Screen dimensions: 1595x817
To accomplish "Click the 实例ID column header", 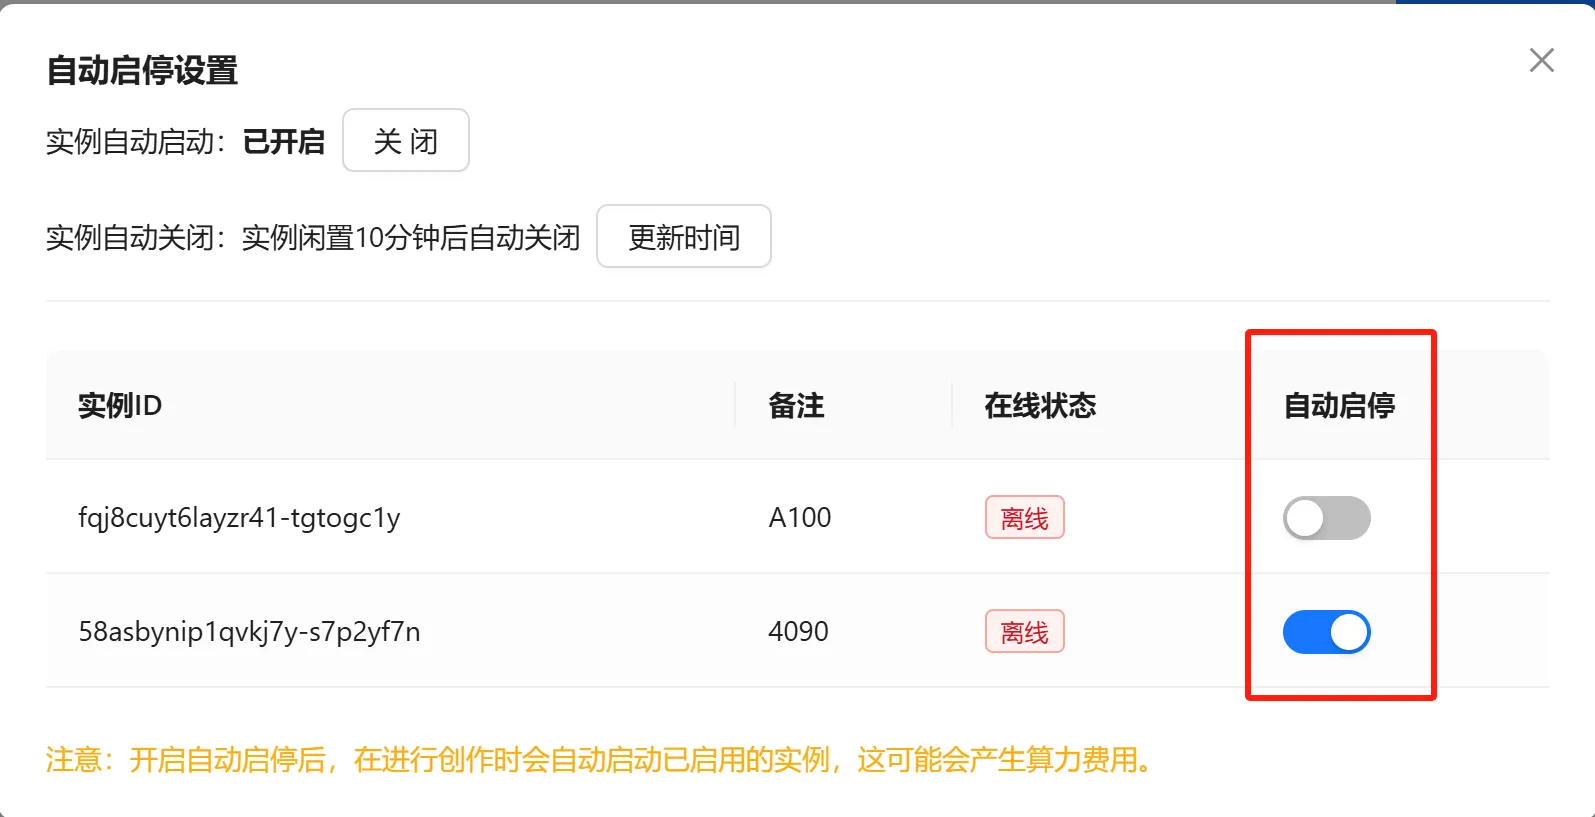I will tap(120, 406).
